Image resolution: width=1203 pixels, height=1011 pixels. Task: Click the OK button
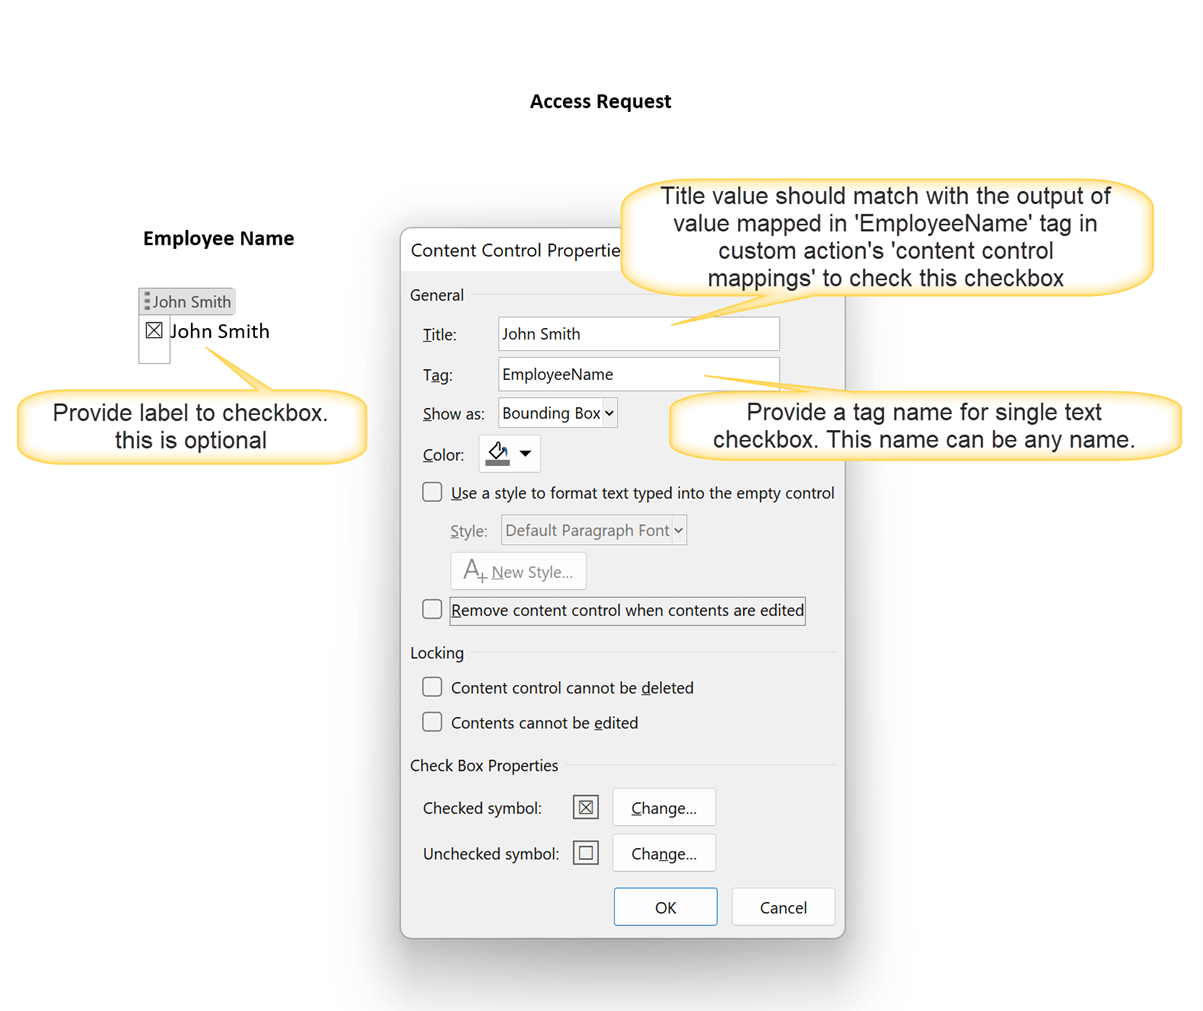(665, 907)
